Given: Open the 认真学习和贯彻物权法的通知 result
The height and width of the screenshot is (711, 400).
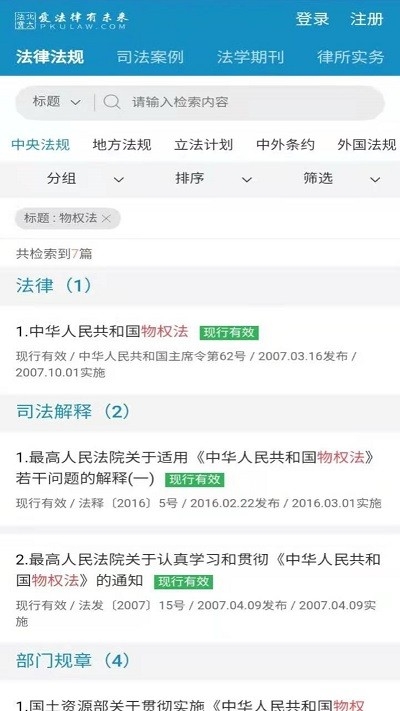Looking at the screenshot, I should [198, 570].
